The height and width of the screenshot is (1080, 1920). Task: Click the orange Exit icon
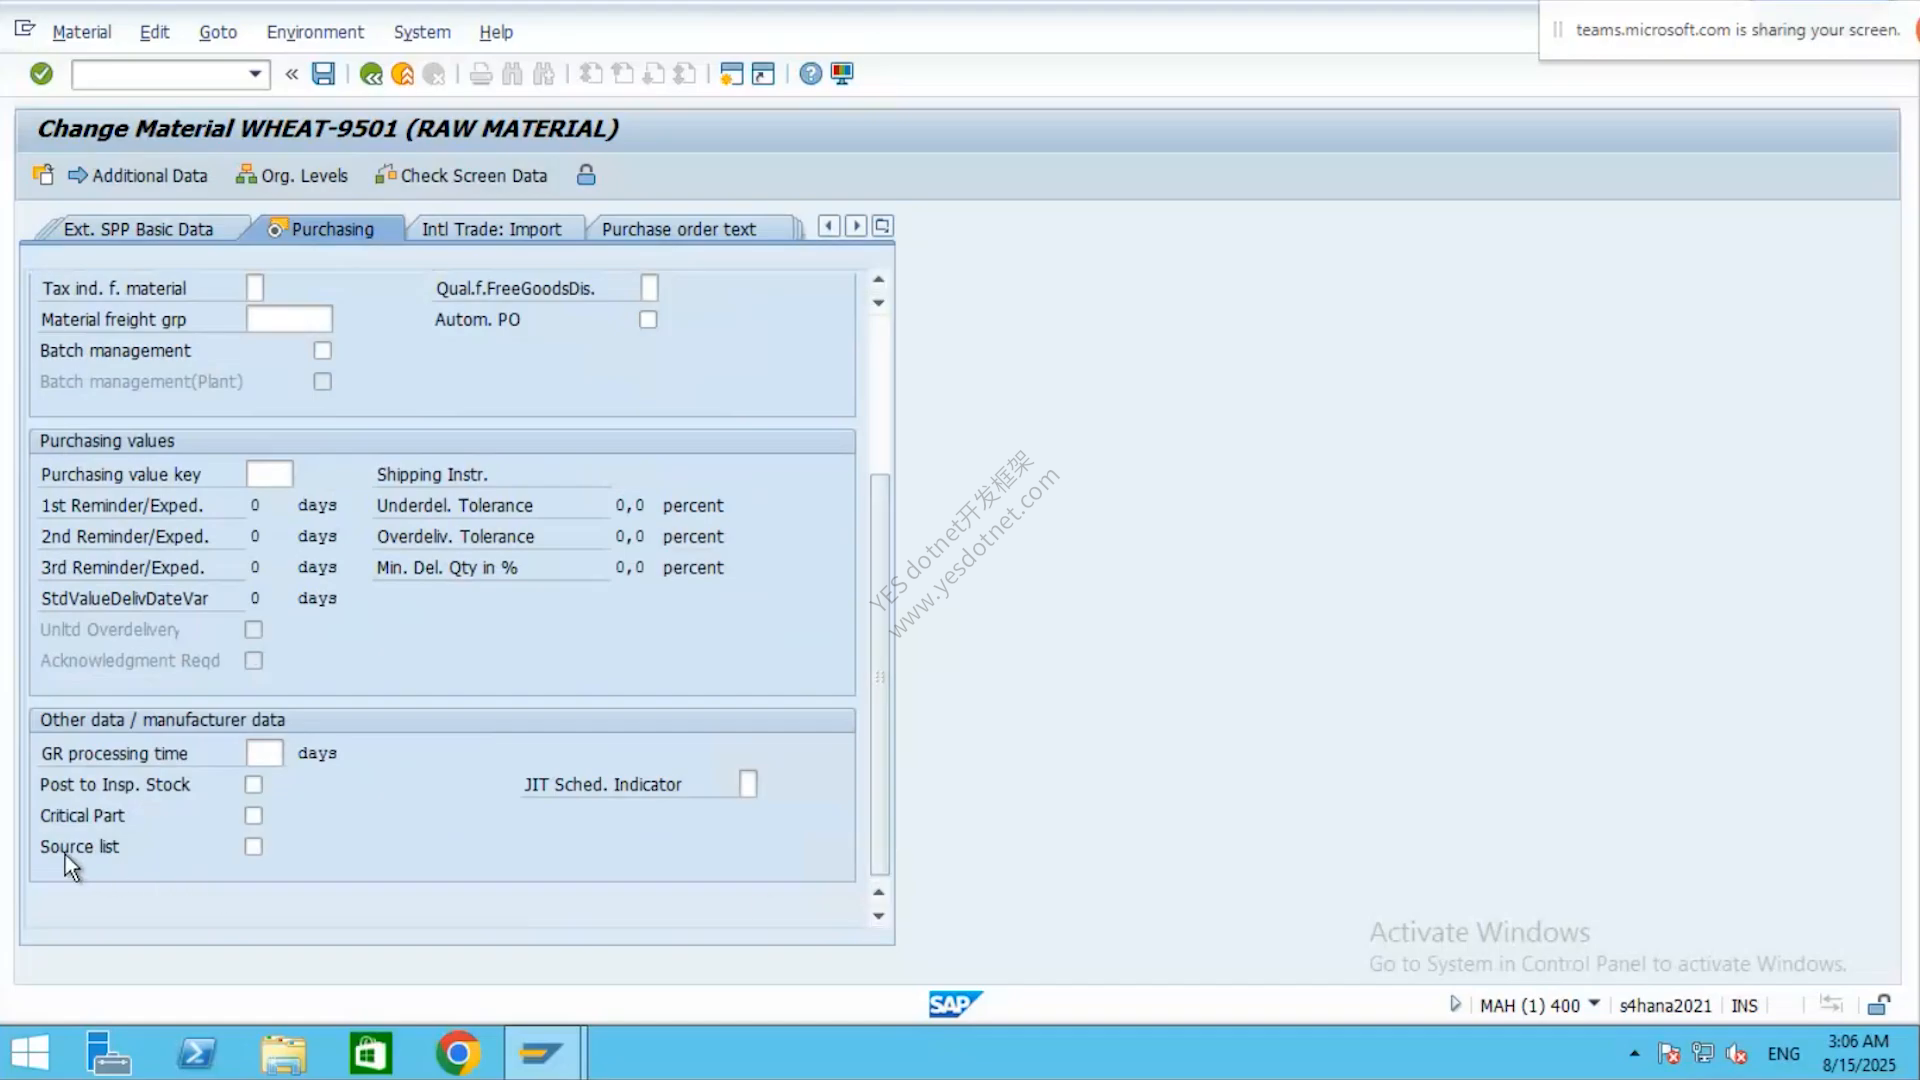(403, 74)
